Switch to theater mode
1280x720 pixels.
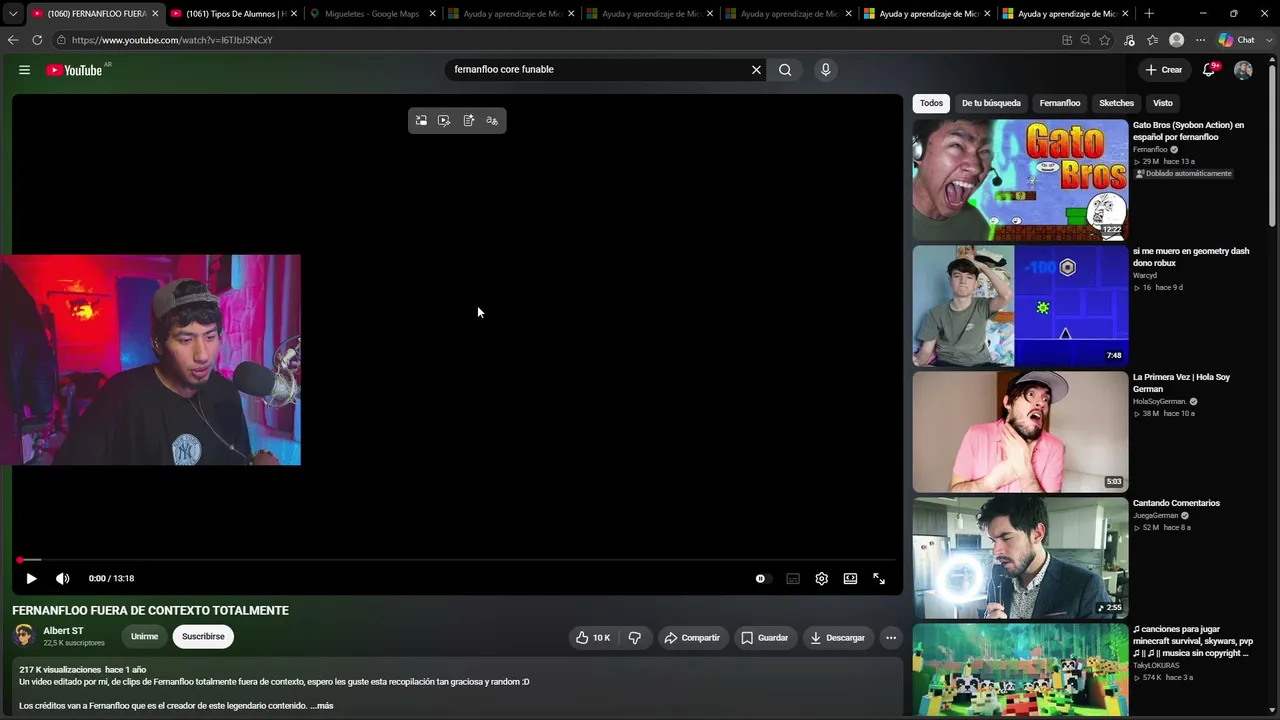pyautogui.click(x=850, y=578)
